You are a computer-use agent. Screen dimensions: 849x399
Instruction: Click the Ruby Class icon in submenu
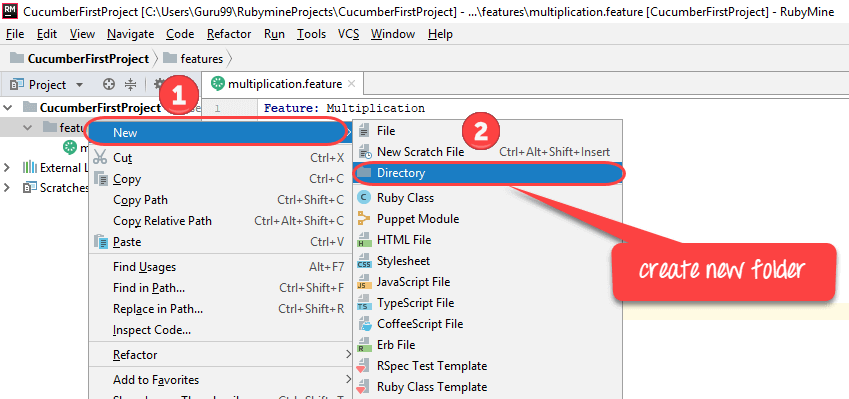point(364,198)
